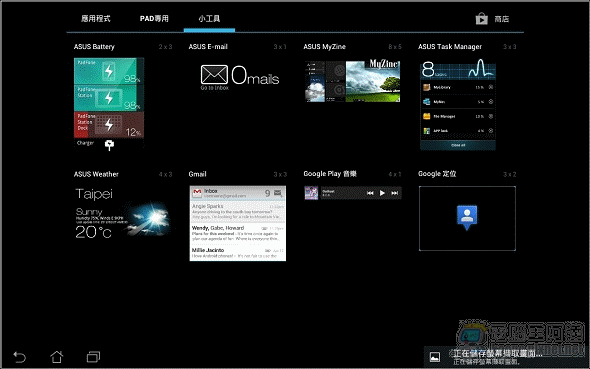Image resolution: width=590 pixels, height=369 pixels.
Task: Go to previous track in music widget
Action: click(370, 193)
